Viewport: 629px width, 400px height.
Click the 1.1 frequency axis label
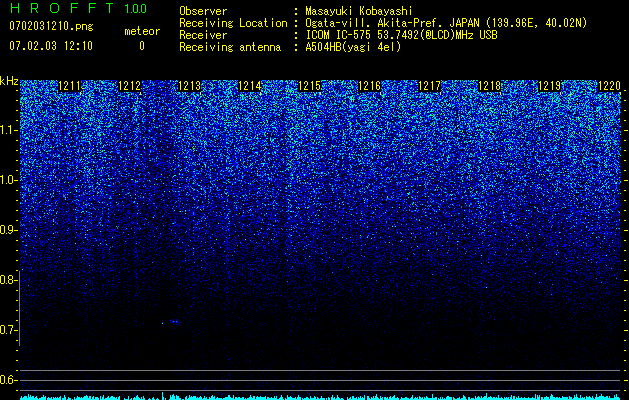coord(8,130)
